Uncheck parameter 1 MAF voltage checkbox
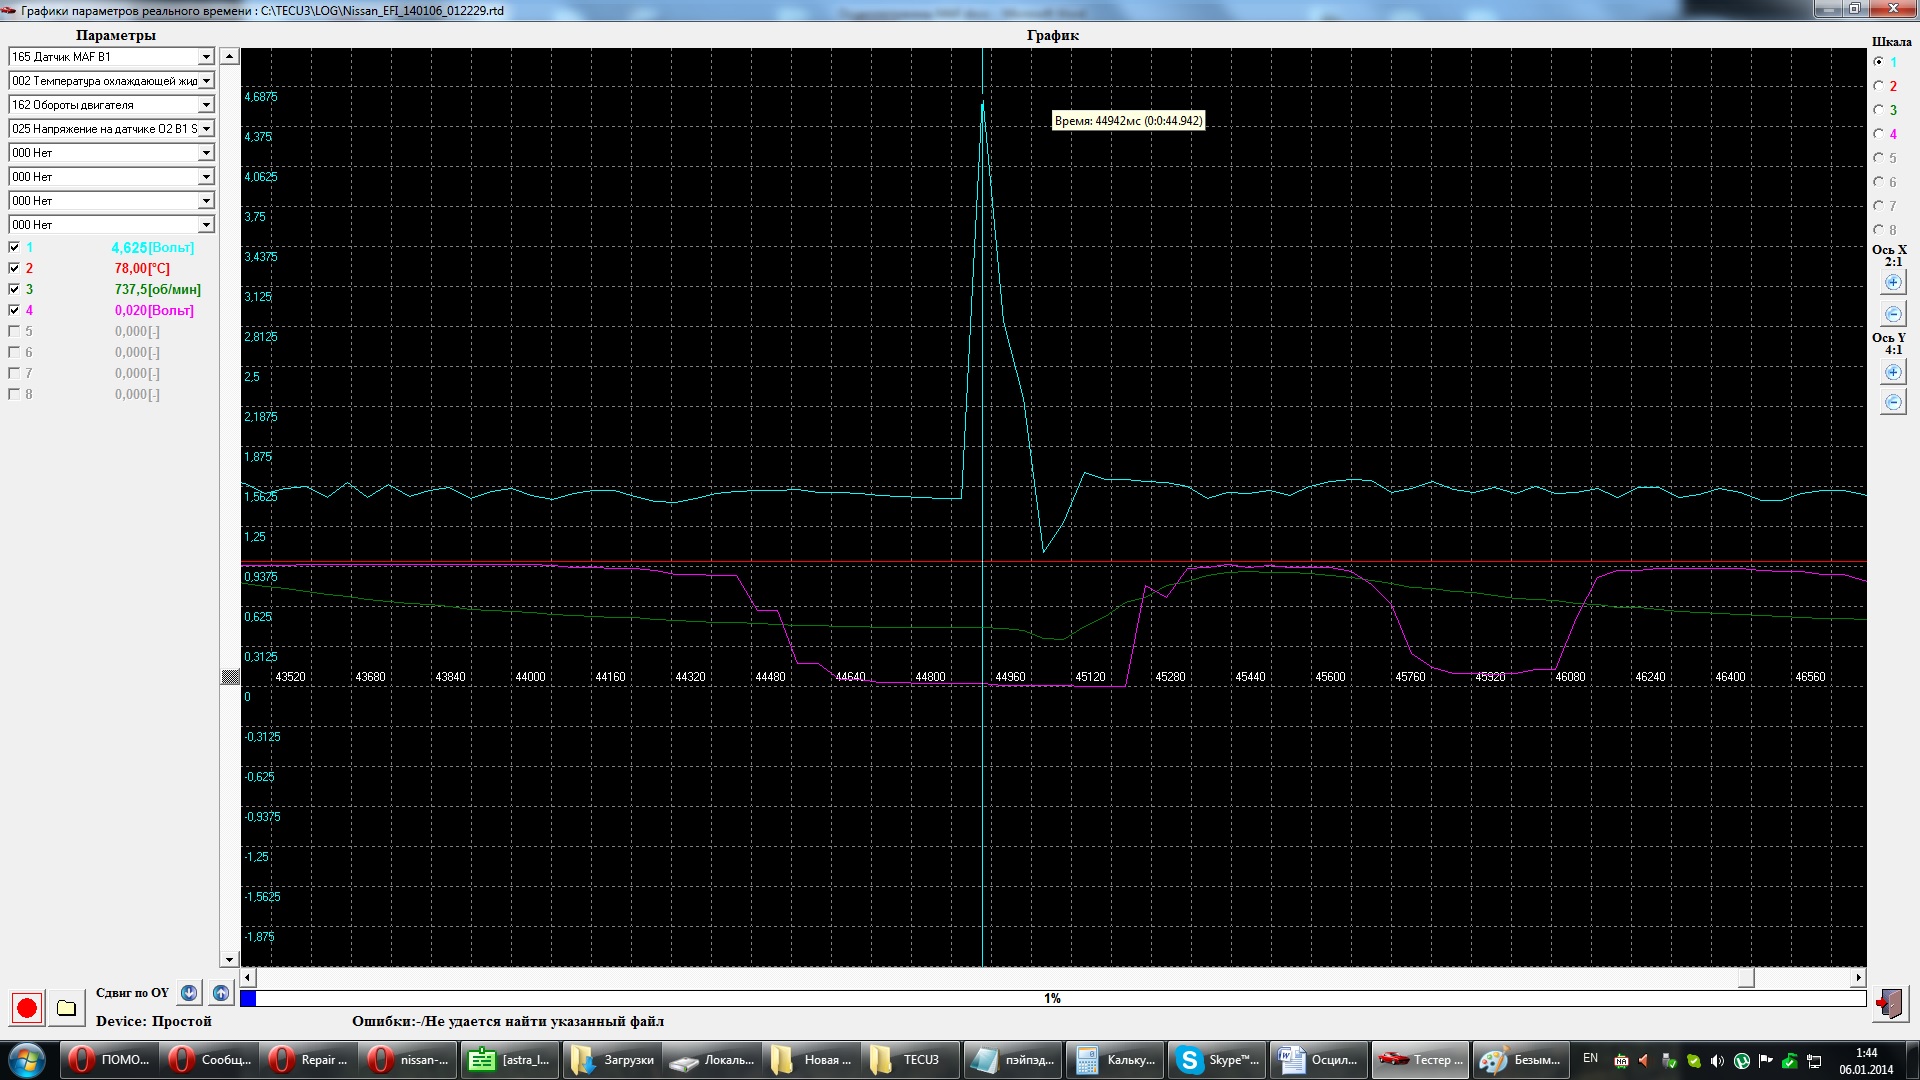The image size is (1920, 1080). (14, 247)
